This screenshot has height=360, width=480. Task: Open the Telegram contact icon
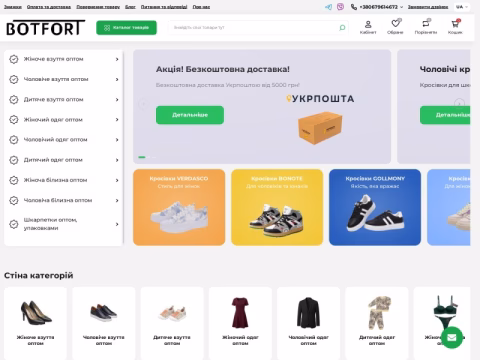328,7
